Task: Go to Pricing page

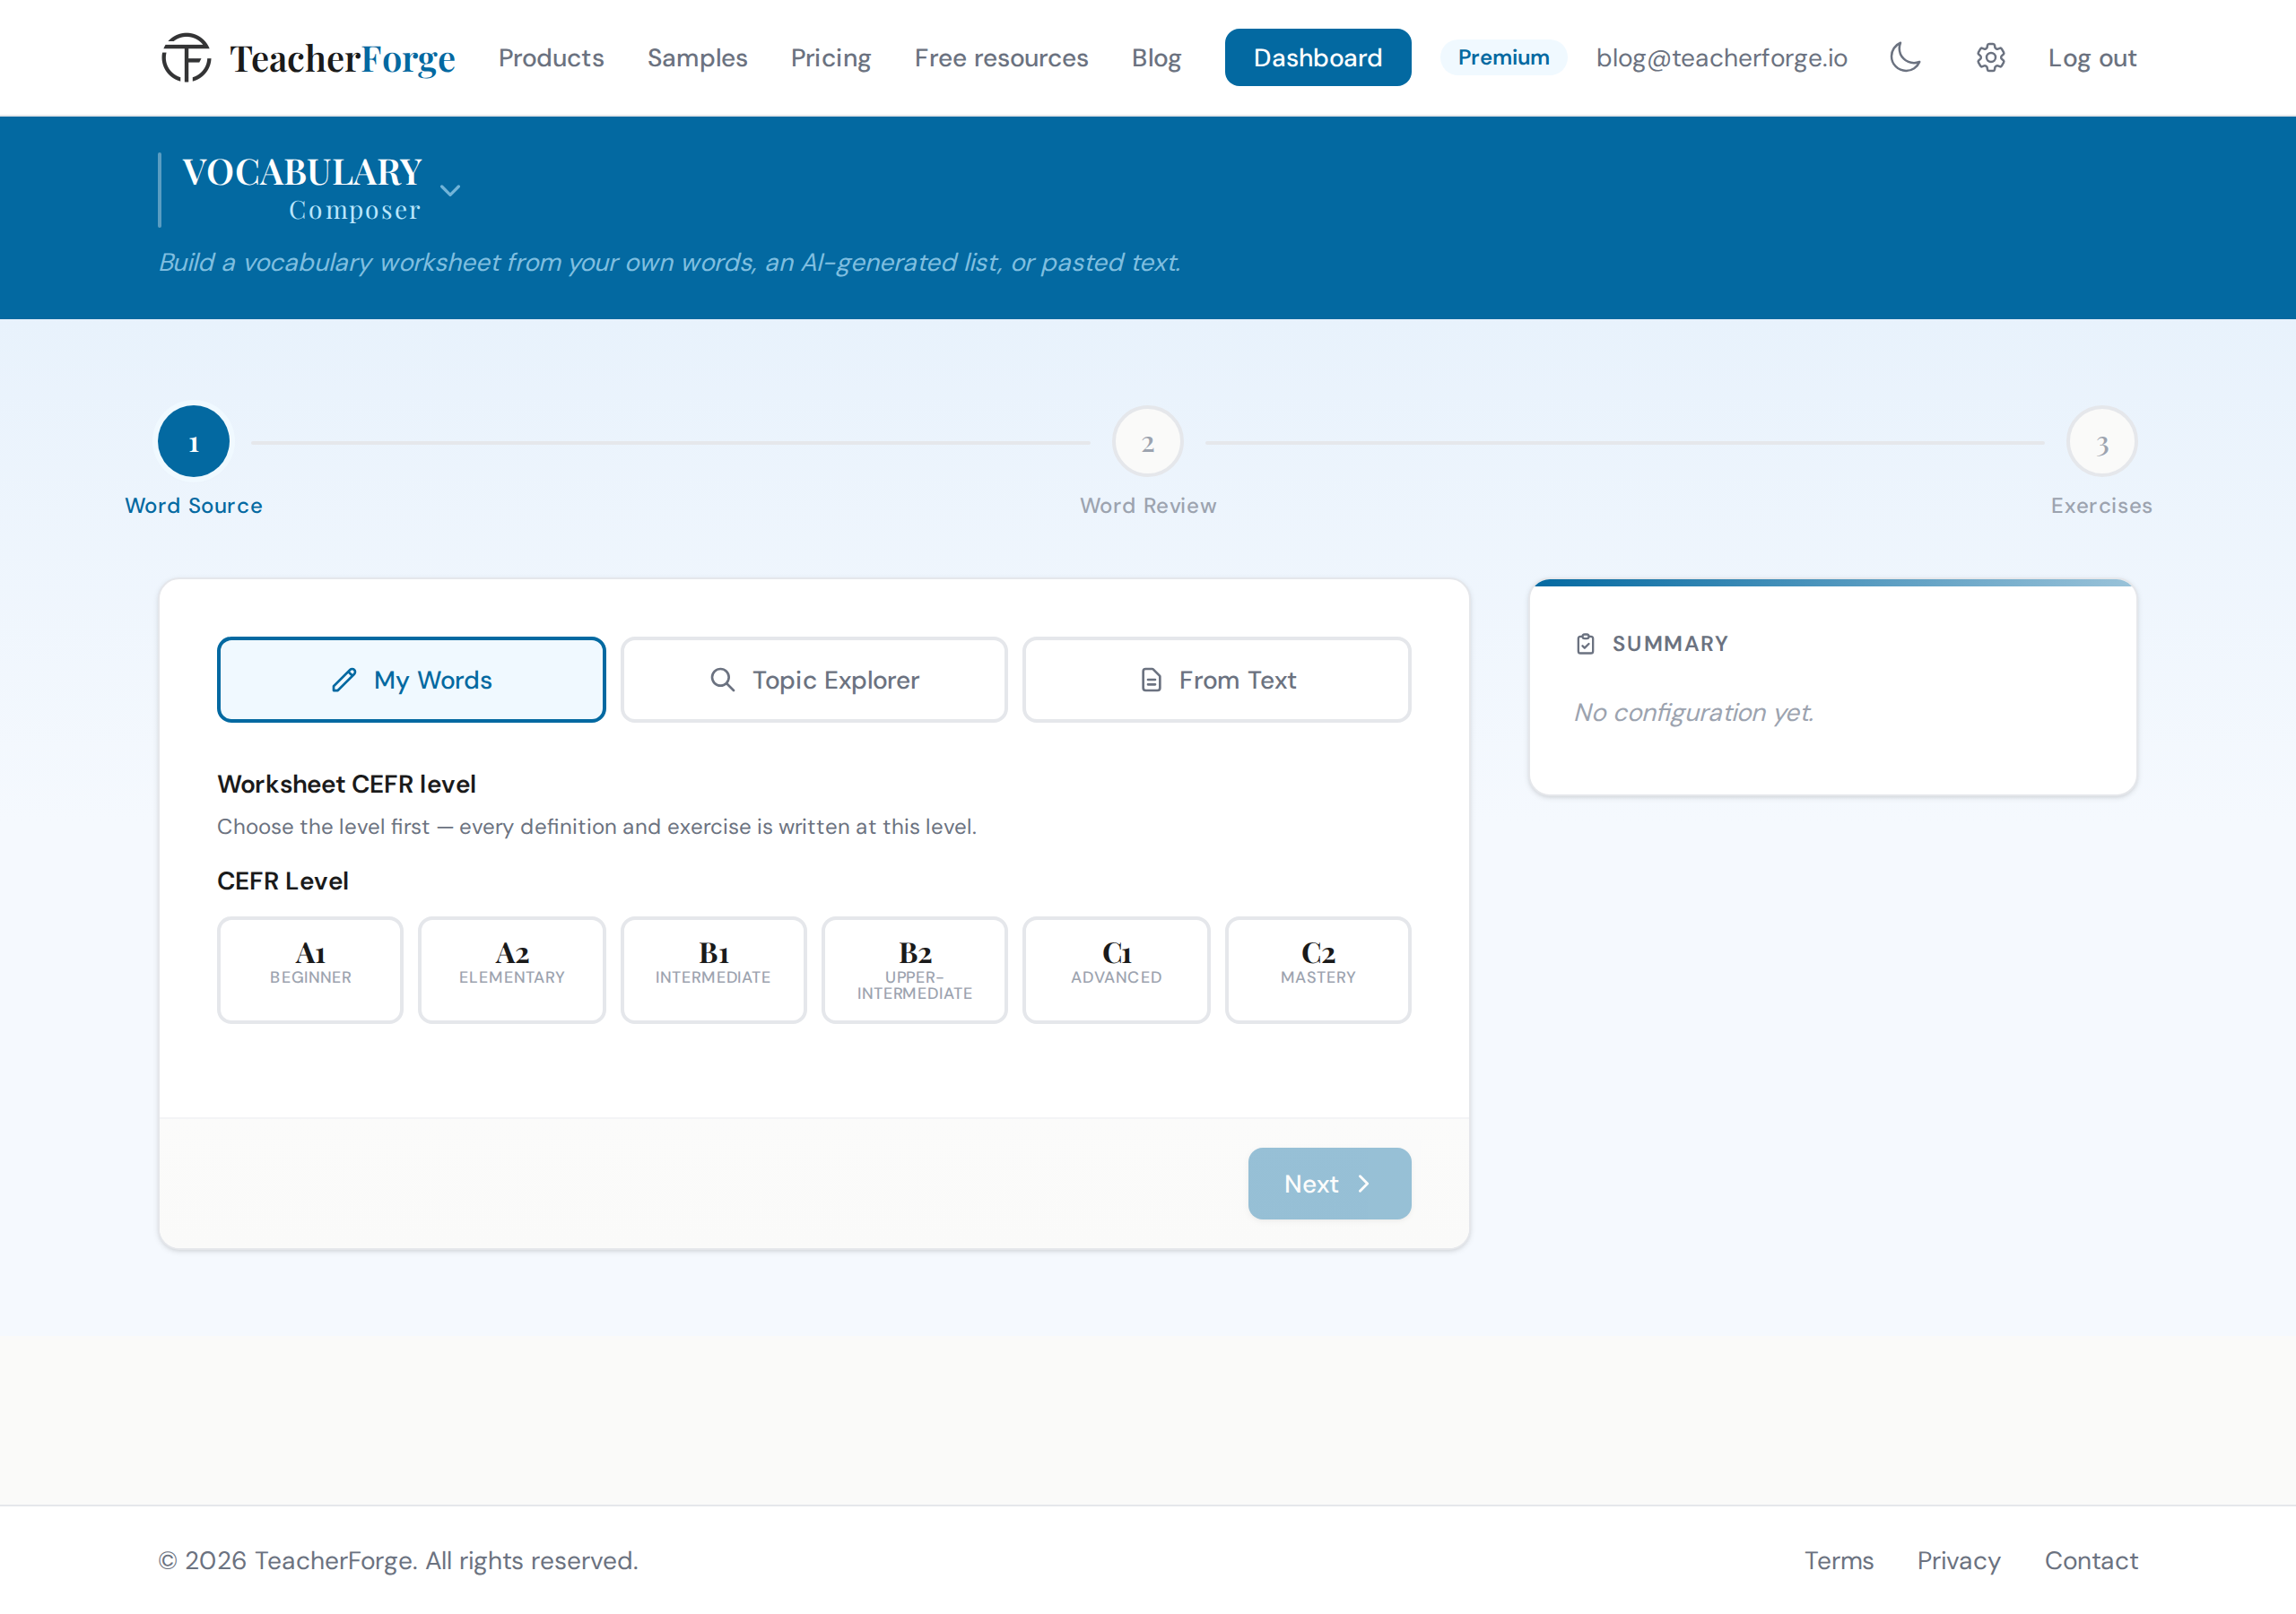Action: [831, 58]
